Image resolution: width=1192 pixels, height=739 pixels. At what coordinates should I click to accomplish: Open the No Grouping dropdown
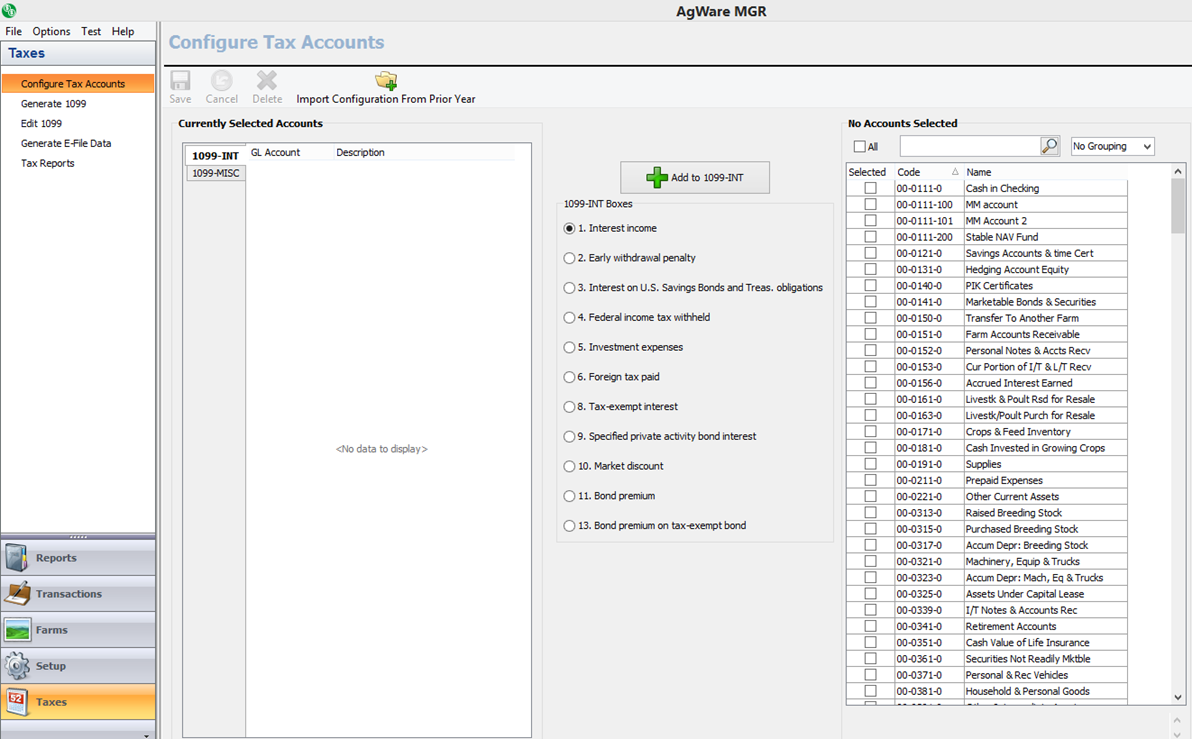pos(1112,146)
